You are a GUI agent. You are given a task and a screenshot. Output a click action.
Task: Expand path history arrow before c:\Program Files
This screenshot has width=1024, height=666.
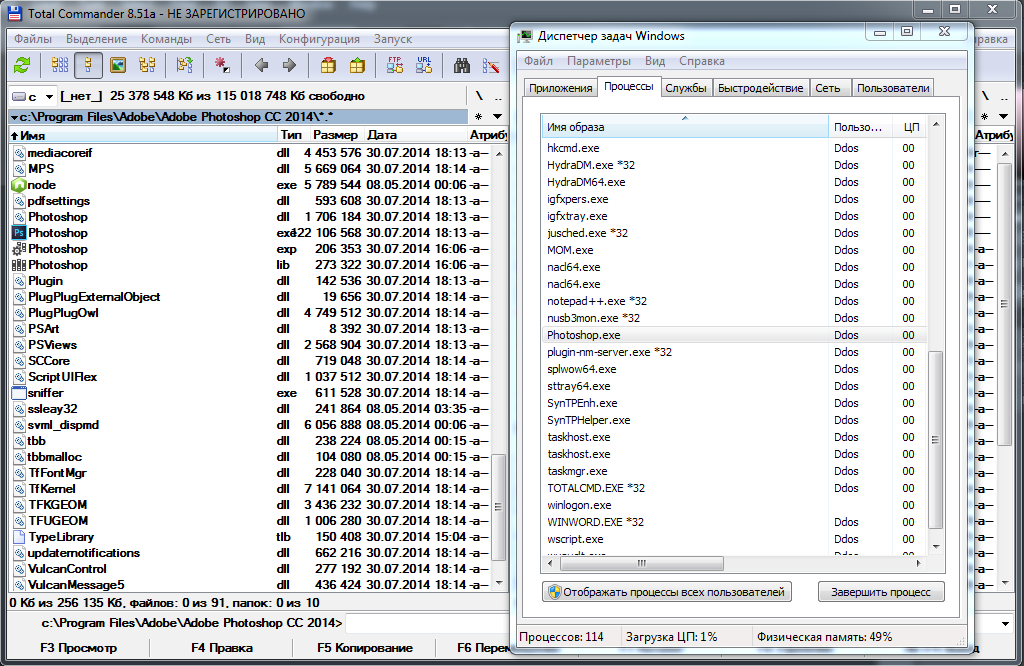pyautogui.click(x=14, y=117)
